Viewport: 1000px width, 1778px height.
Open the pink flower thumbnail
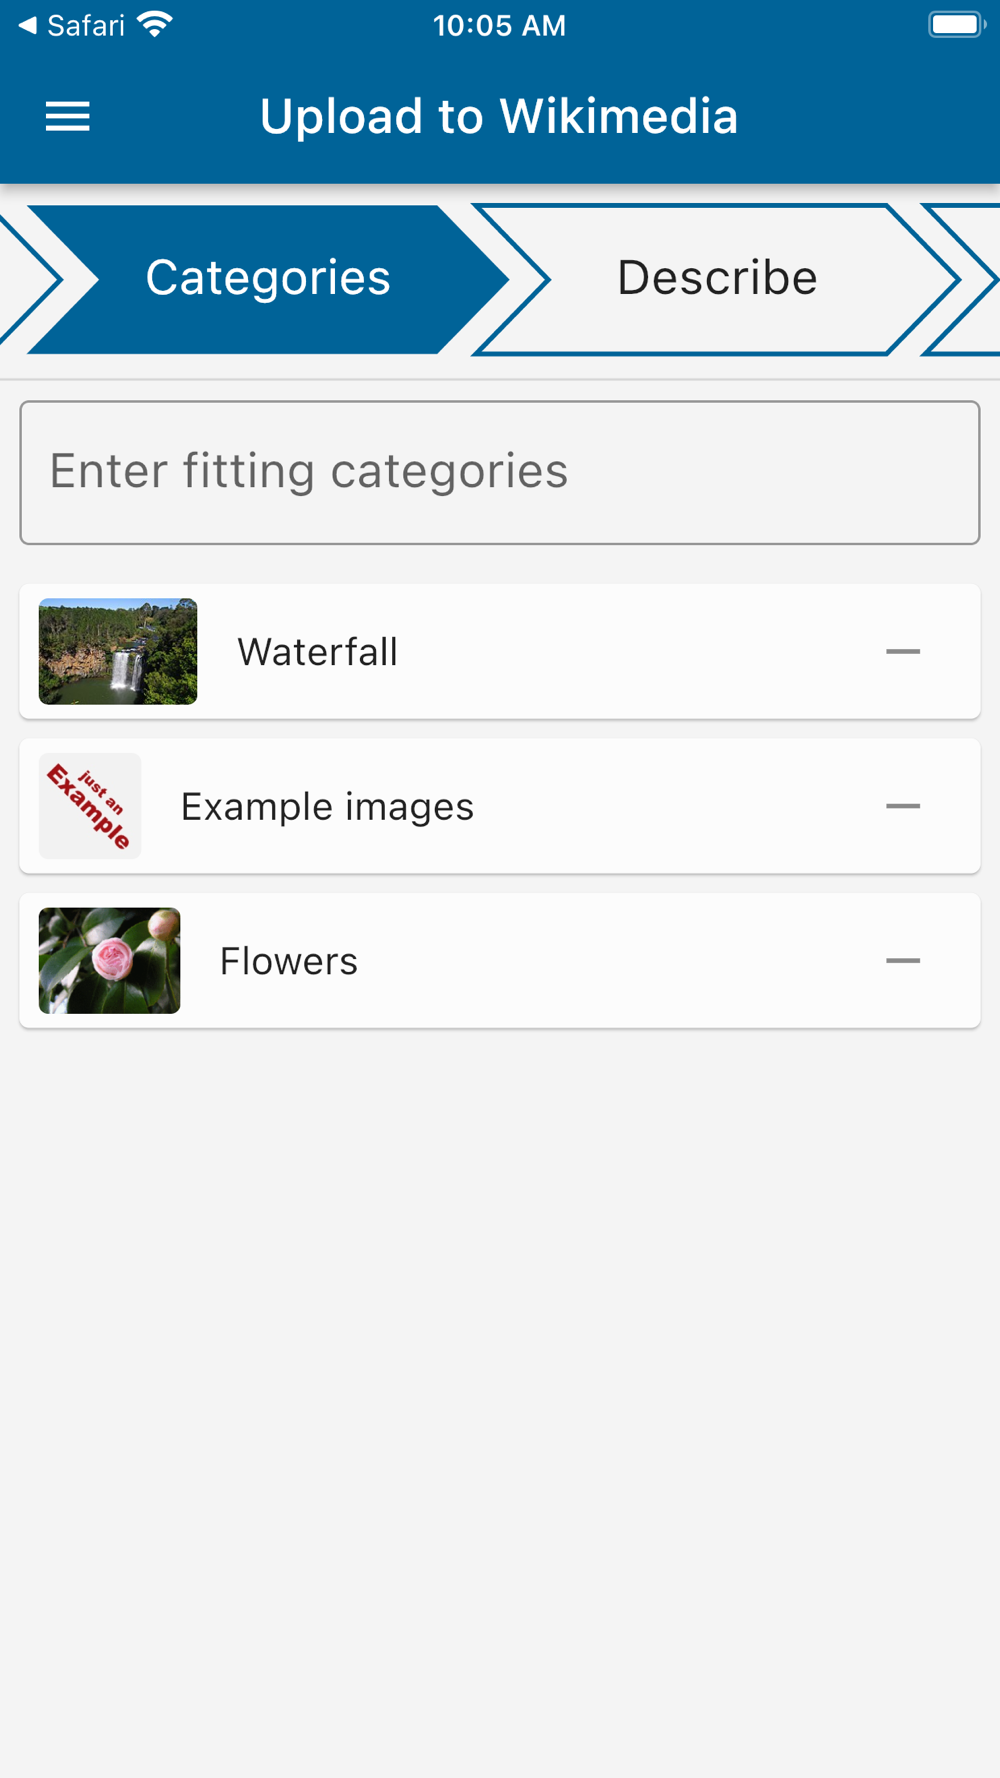point(109,961)
